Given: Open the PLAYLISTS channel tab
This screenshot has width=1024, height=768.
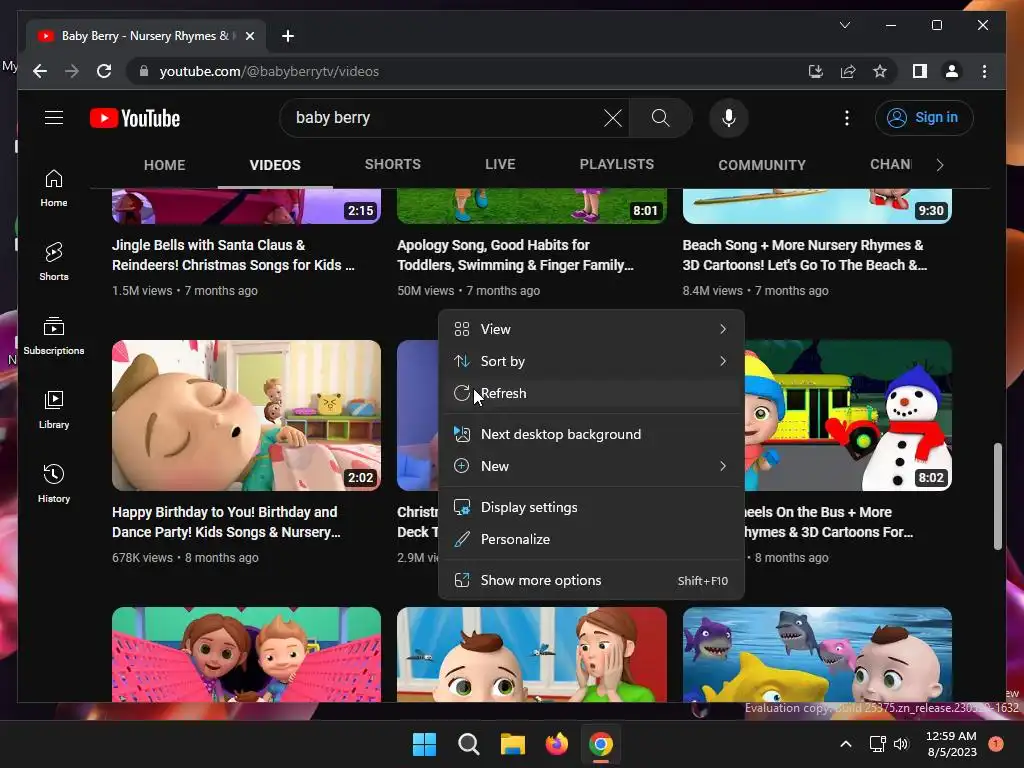Looking at the screenshot, I should [616, 165].
